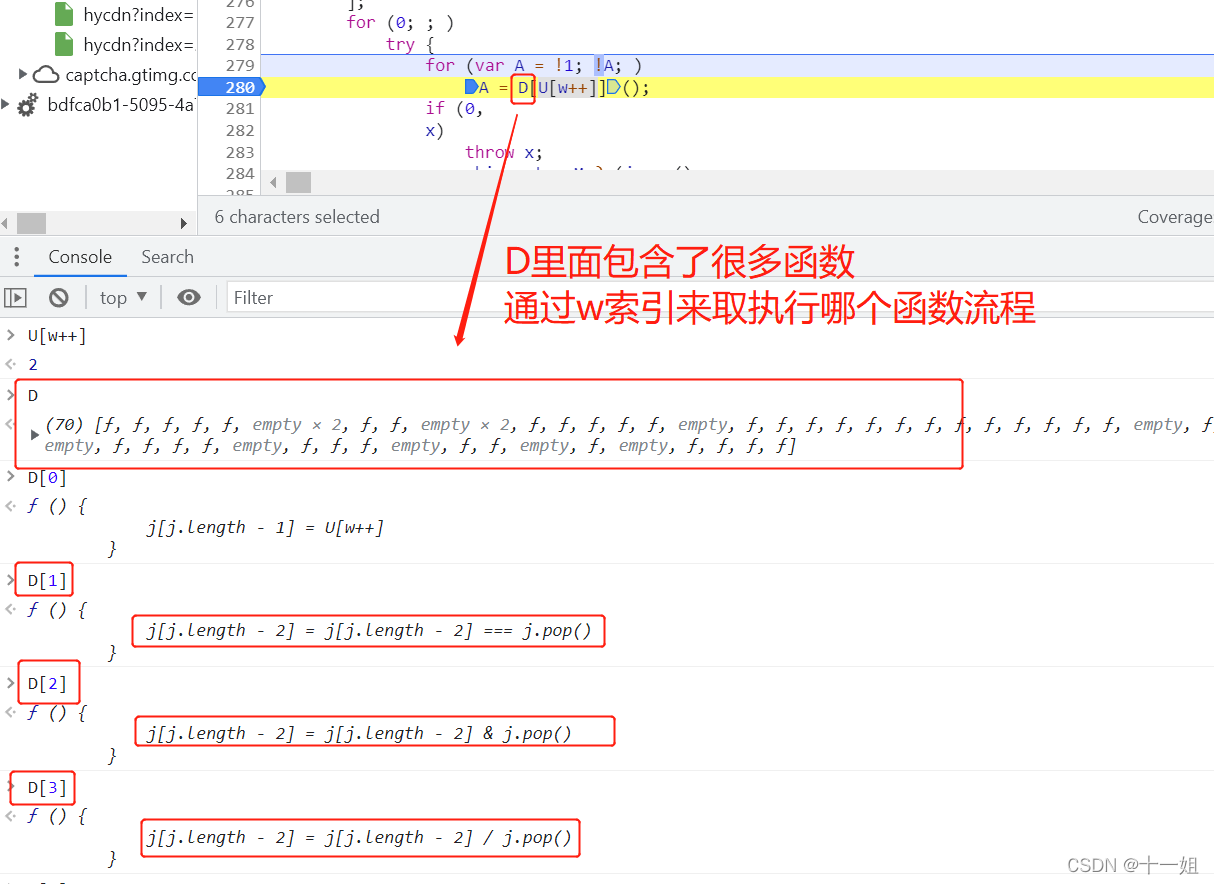This screenshot has width=1214, height=884.
Task: Expand the (70) array D output
Action: 35,435
